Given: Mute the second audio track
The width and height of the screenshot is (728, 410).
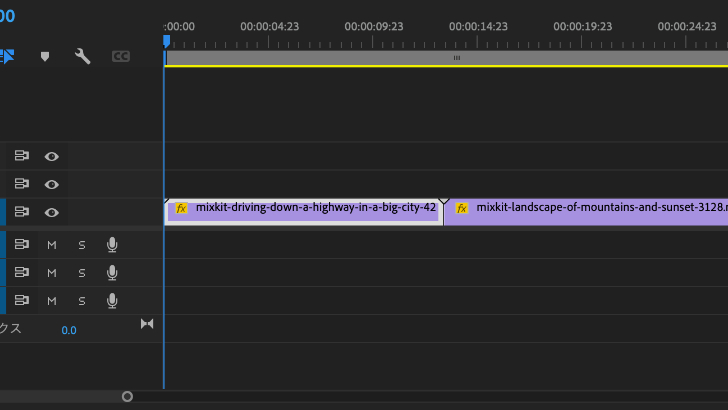Looking at the screenshot, I should [52, 273].
